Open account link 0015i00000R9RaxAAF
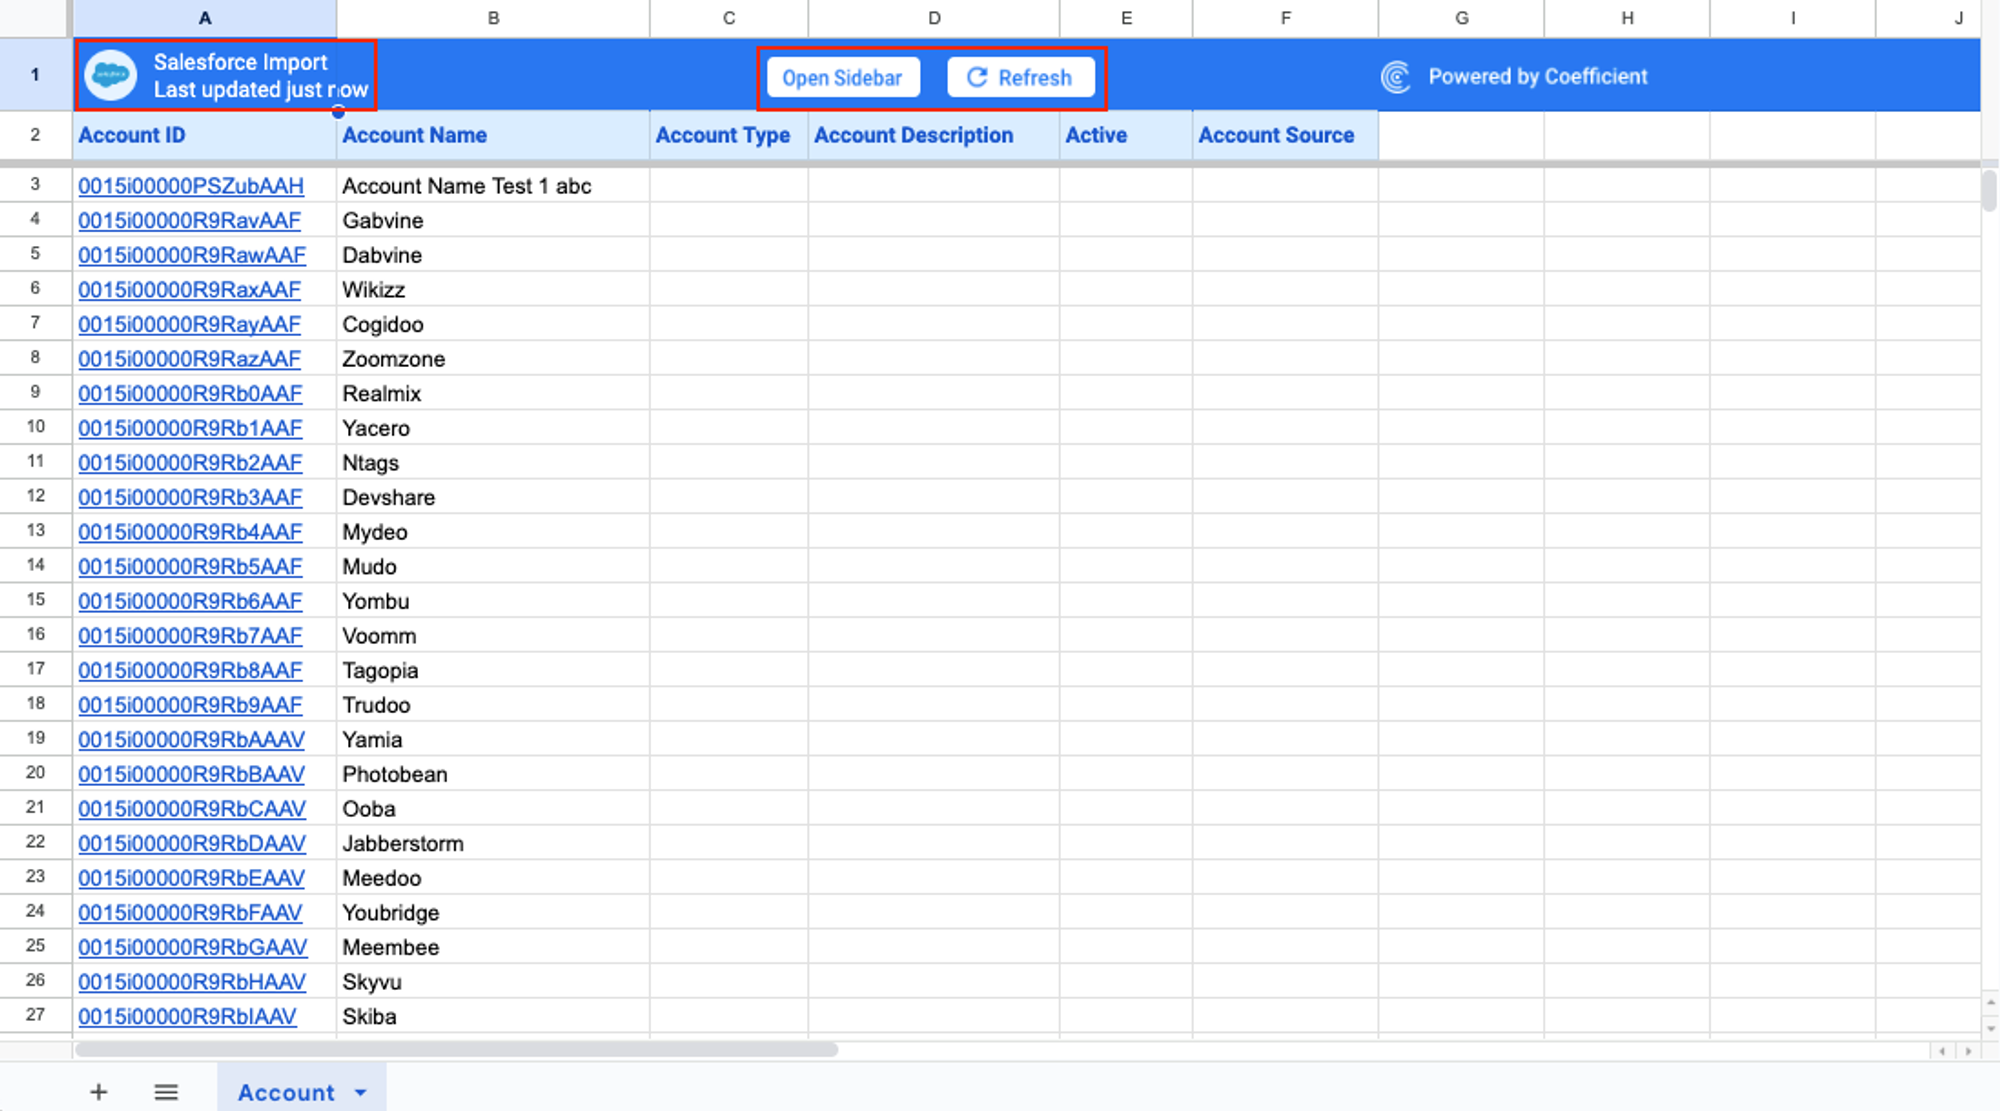 [190, 290]
